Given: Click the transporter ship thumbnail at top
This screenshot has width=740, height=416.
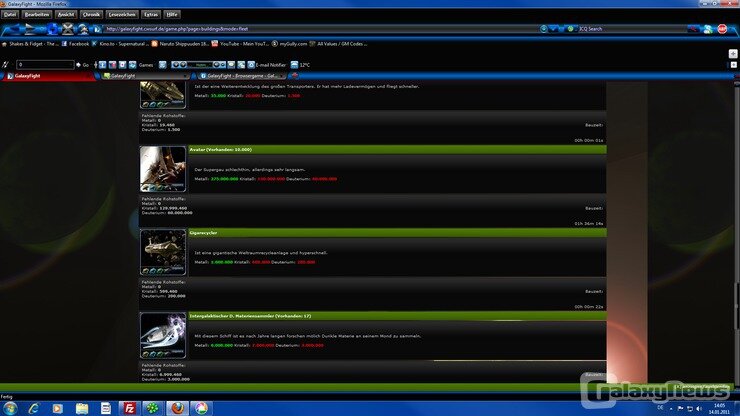Looking at the screenshot, I should click(x=163, y=94).
